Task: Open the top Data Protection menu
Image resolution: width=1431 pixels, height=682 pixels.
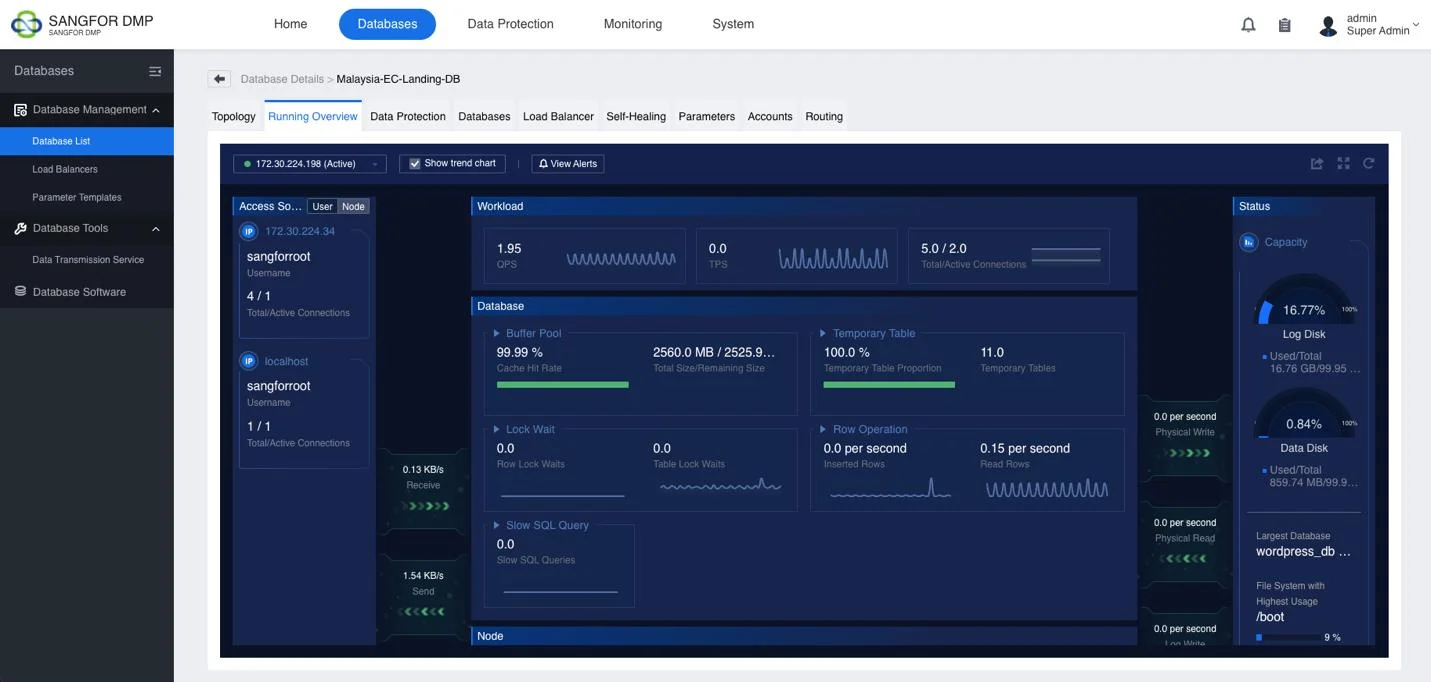Action: click(x=510, y=24)
